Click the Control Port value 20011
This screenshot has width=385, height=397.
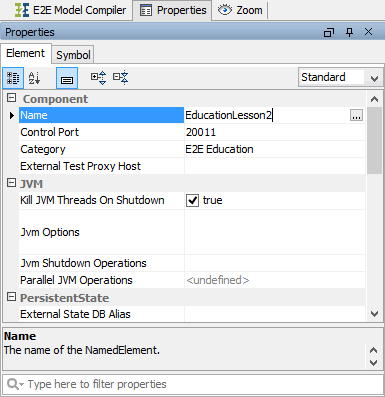(x=201, y=132)
